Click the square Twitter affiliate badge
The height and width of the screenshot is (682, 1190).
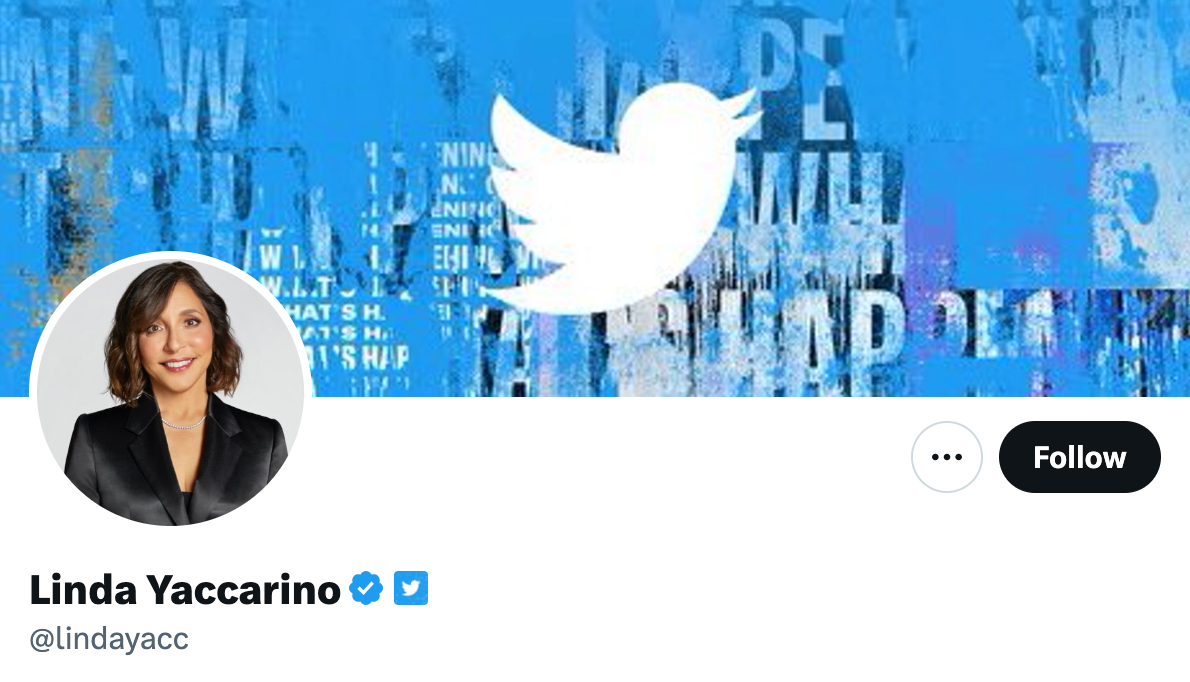pyautogui.click(x=411, y=588)
